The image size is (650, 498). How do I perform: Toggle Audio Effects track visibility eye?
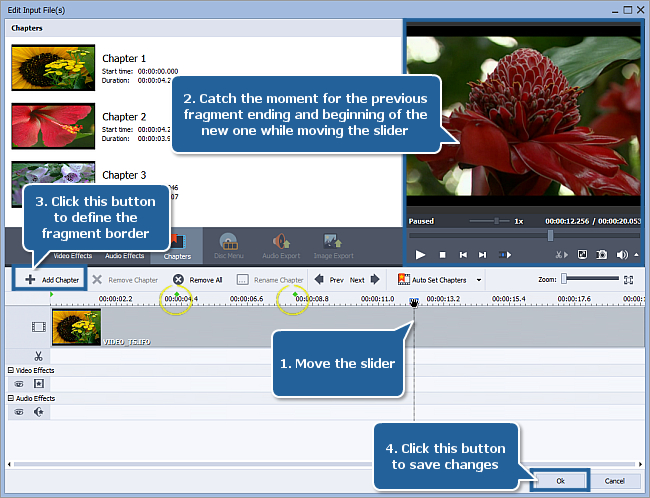[19, 412]
